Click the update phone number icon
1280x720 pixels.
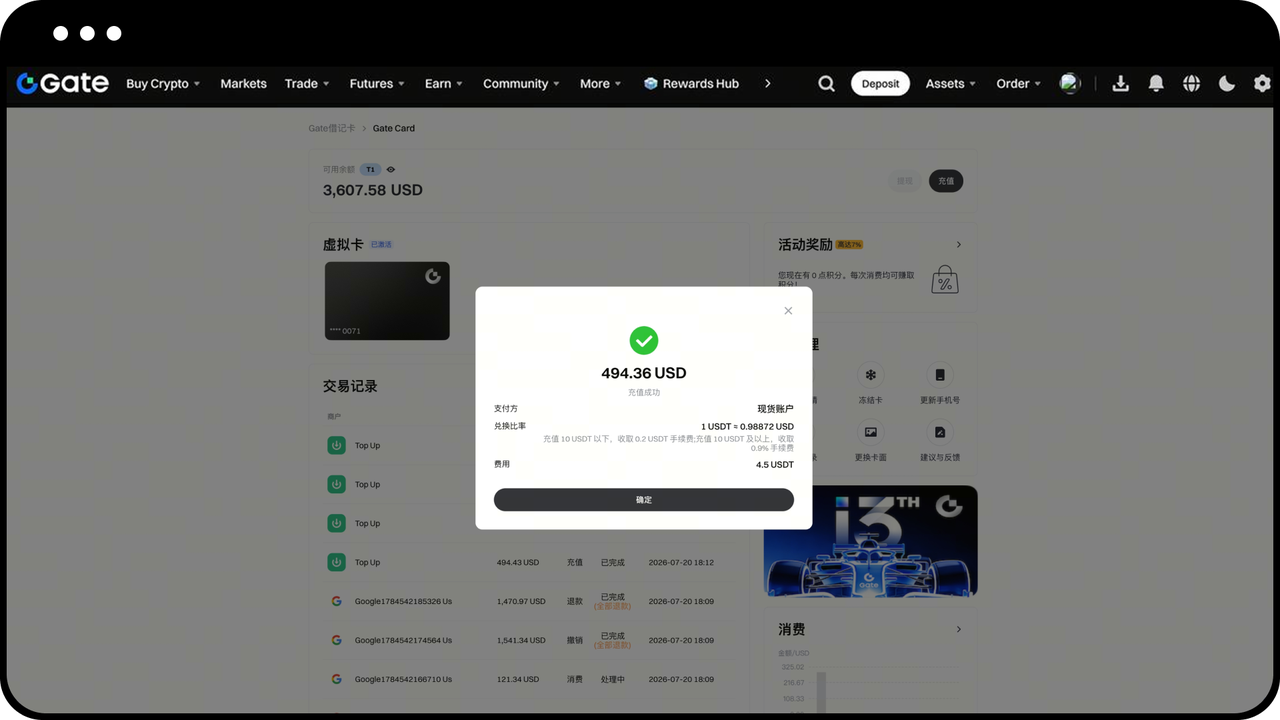tap(940, 375)
